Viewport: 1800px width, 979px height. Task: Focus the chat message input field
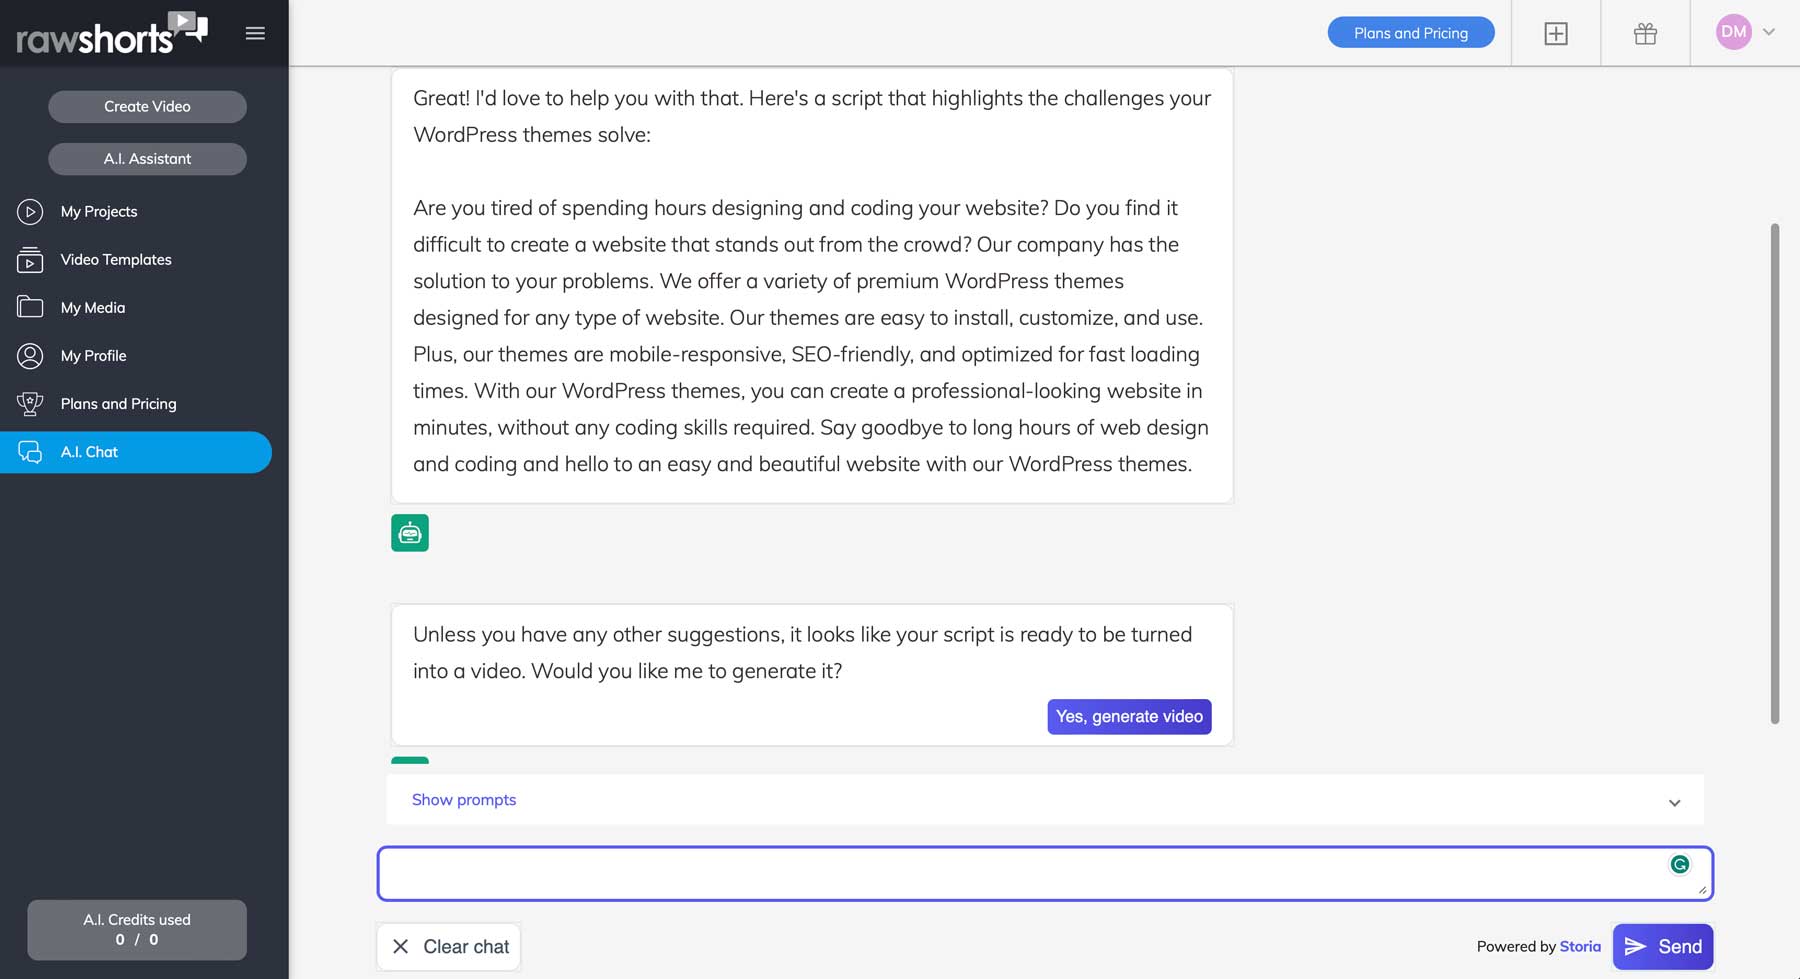(x=1020, y=873)
